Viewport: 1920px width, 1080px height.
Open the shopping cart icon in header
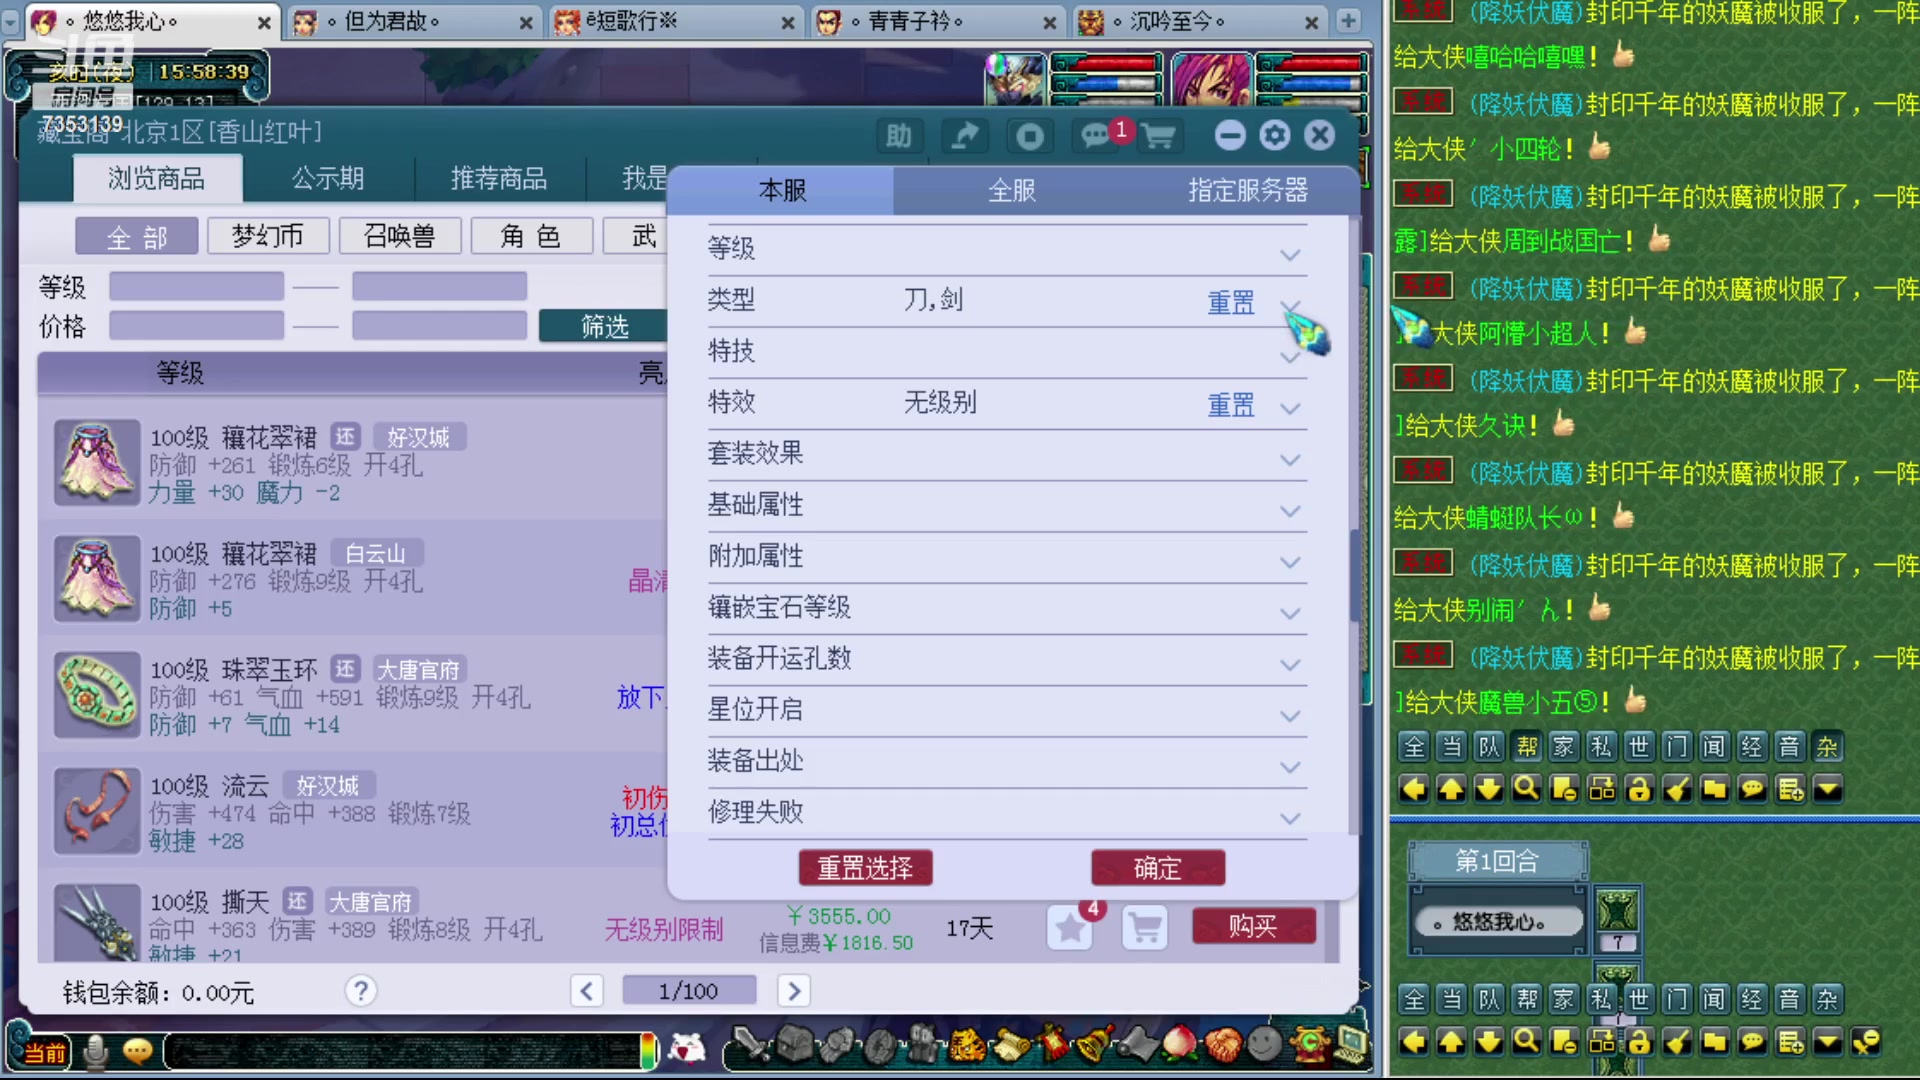click(x=1158, y=135)
